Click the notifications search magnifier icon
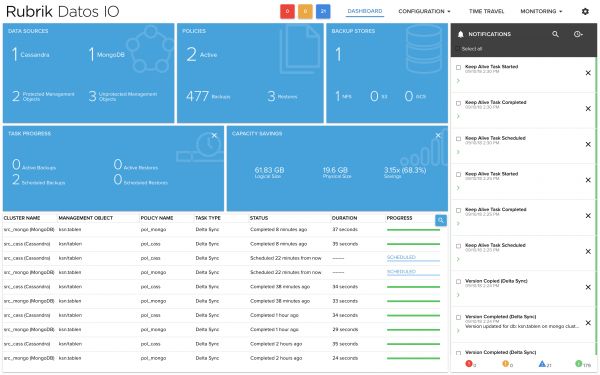This screenshot has height=375, width=600. (x=555, y=34)
